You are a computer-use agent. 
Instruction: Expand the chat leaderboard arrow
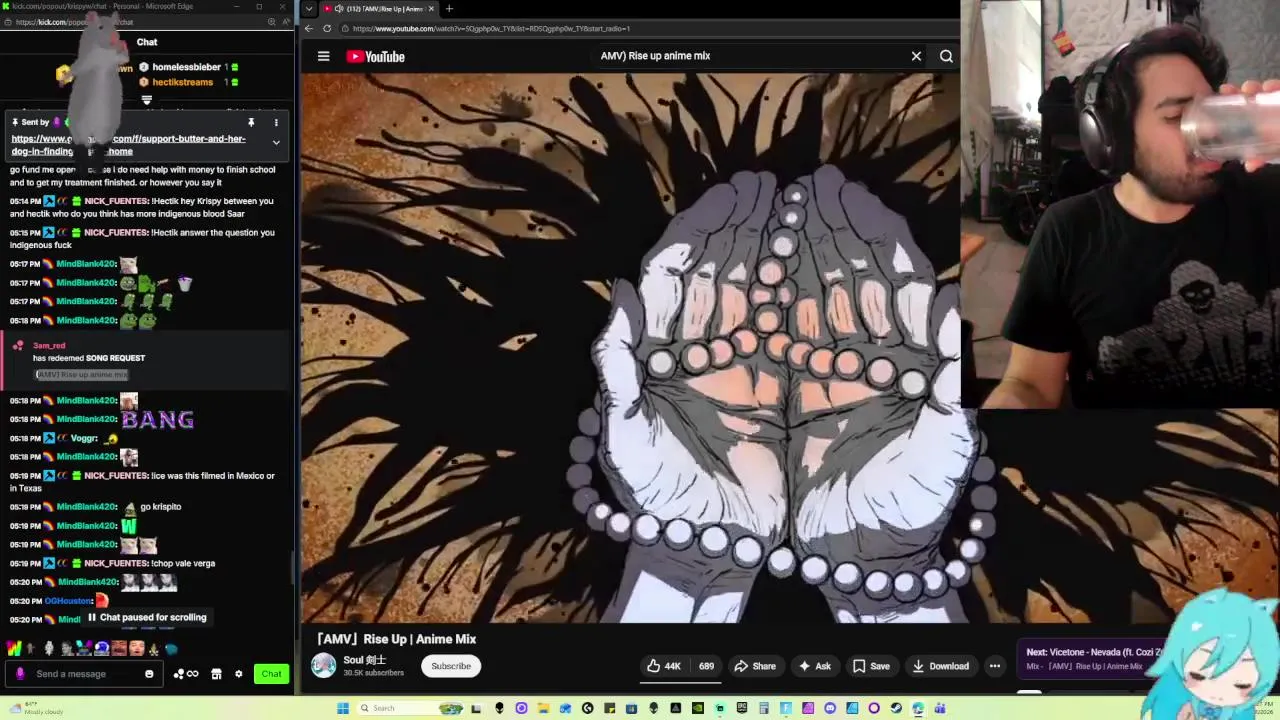coord(147,100)
